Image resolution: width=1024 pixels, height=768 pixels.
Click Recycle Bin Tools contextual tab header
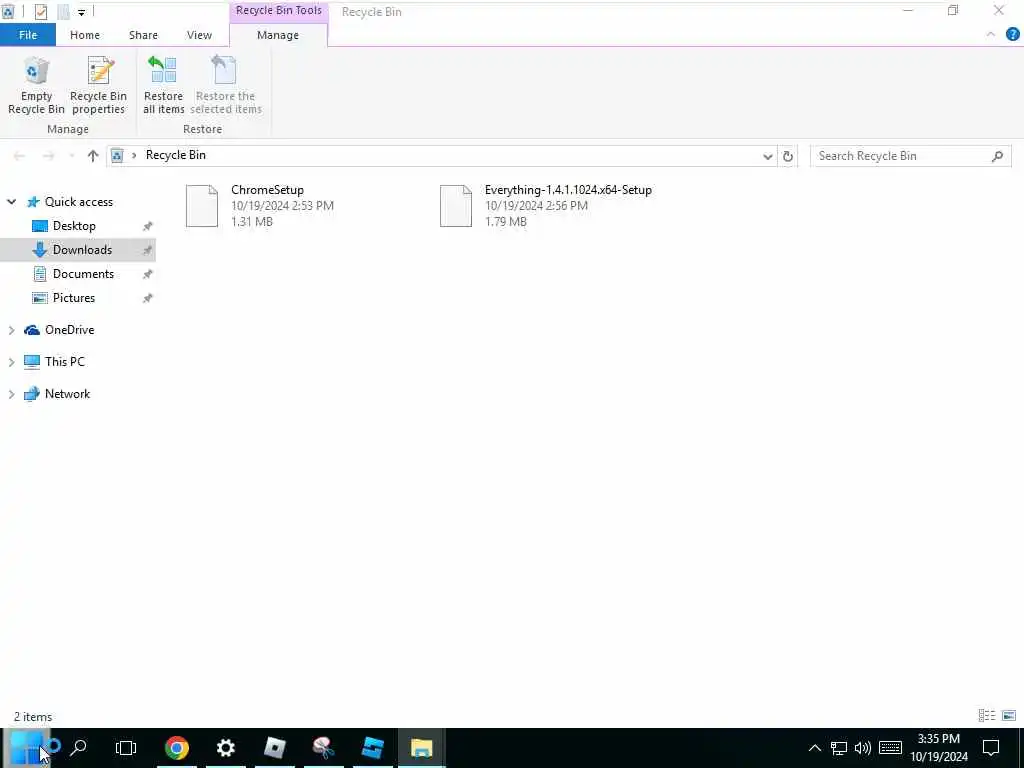pyautogui.click(x=279, y=11)
